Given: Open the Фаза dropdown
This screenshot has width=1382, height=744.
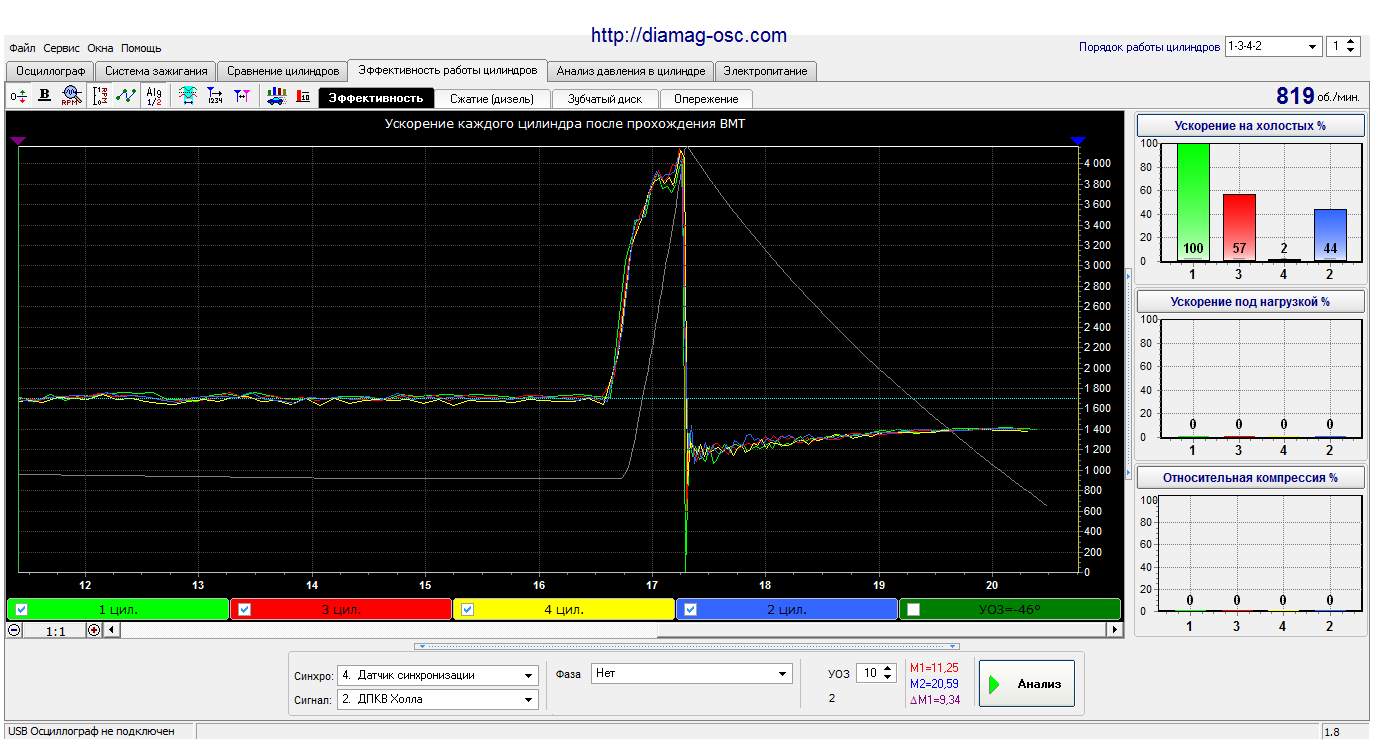Looking at the screenshot, I should click(692, 673).
